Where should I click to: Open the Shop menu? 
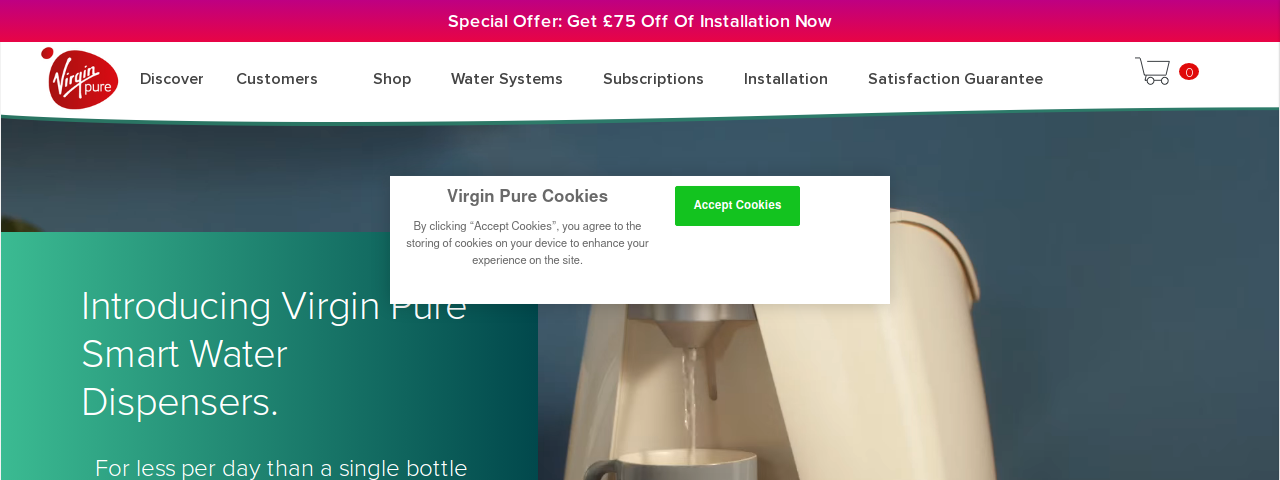click(392, 79)
